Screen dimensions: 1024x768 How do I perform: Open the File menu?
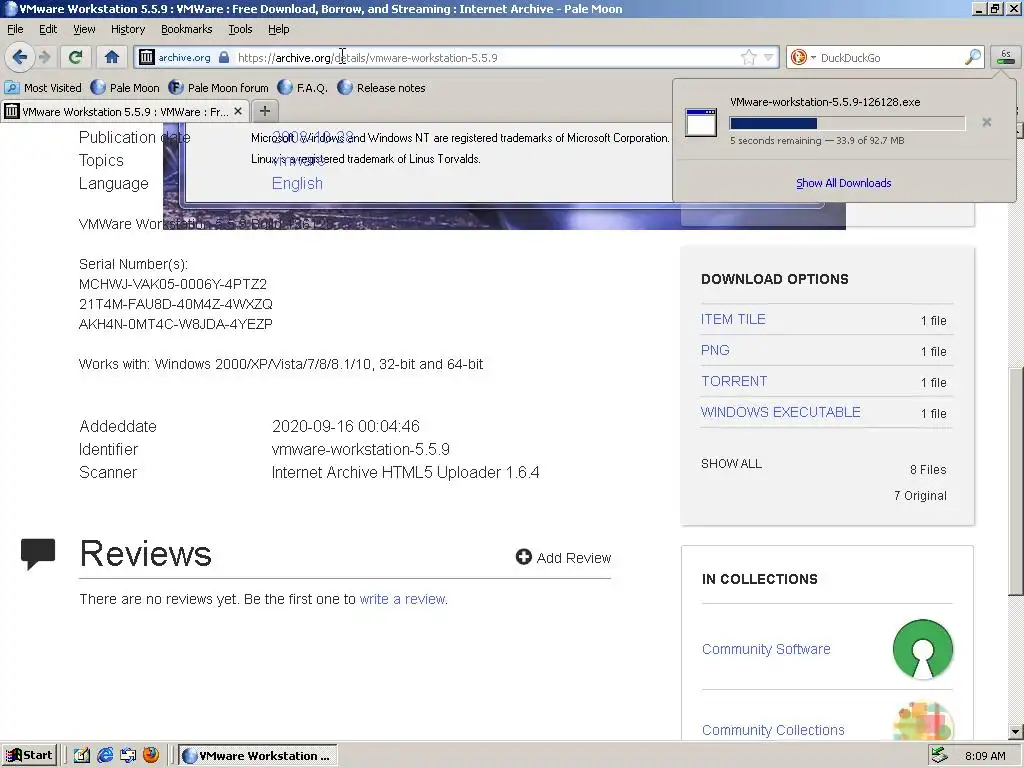(x=15, y=29)
